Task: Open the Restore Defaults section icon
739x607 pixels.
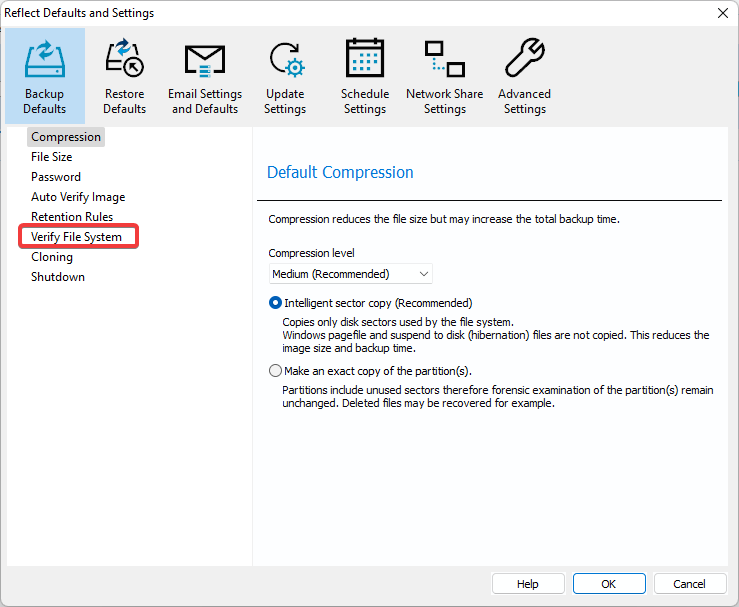Action: pyautogui.click(x=124, y=58)
